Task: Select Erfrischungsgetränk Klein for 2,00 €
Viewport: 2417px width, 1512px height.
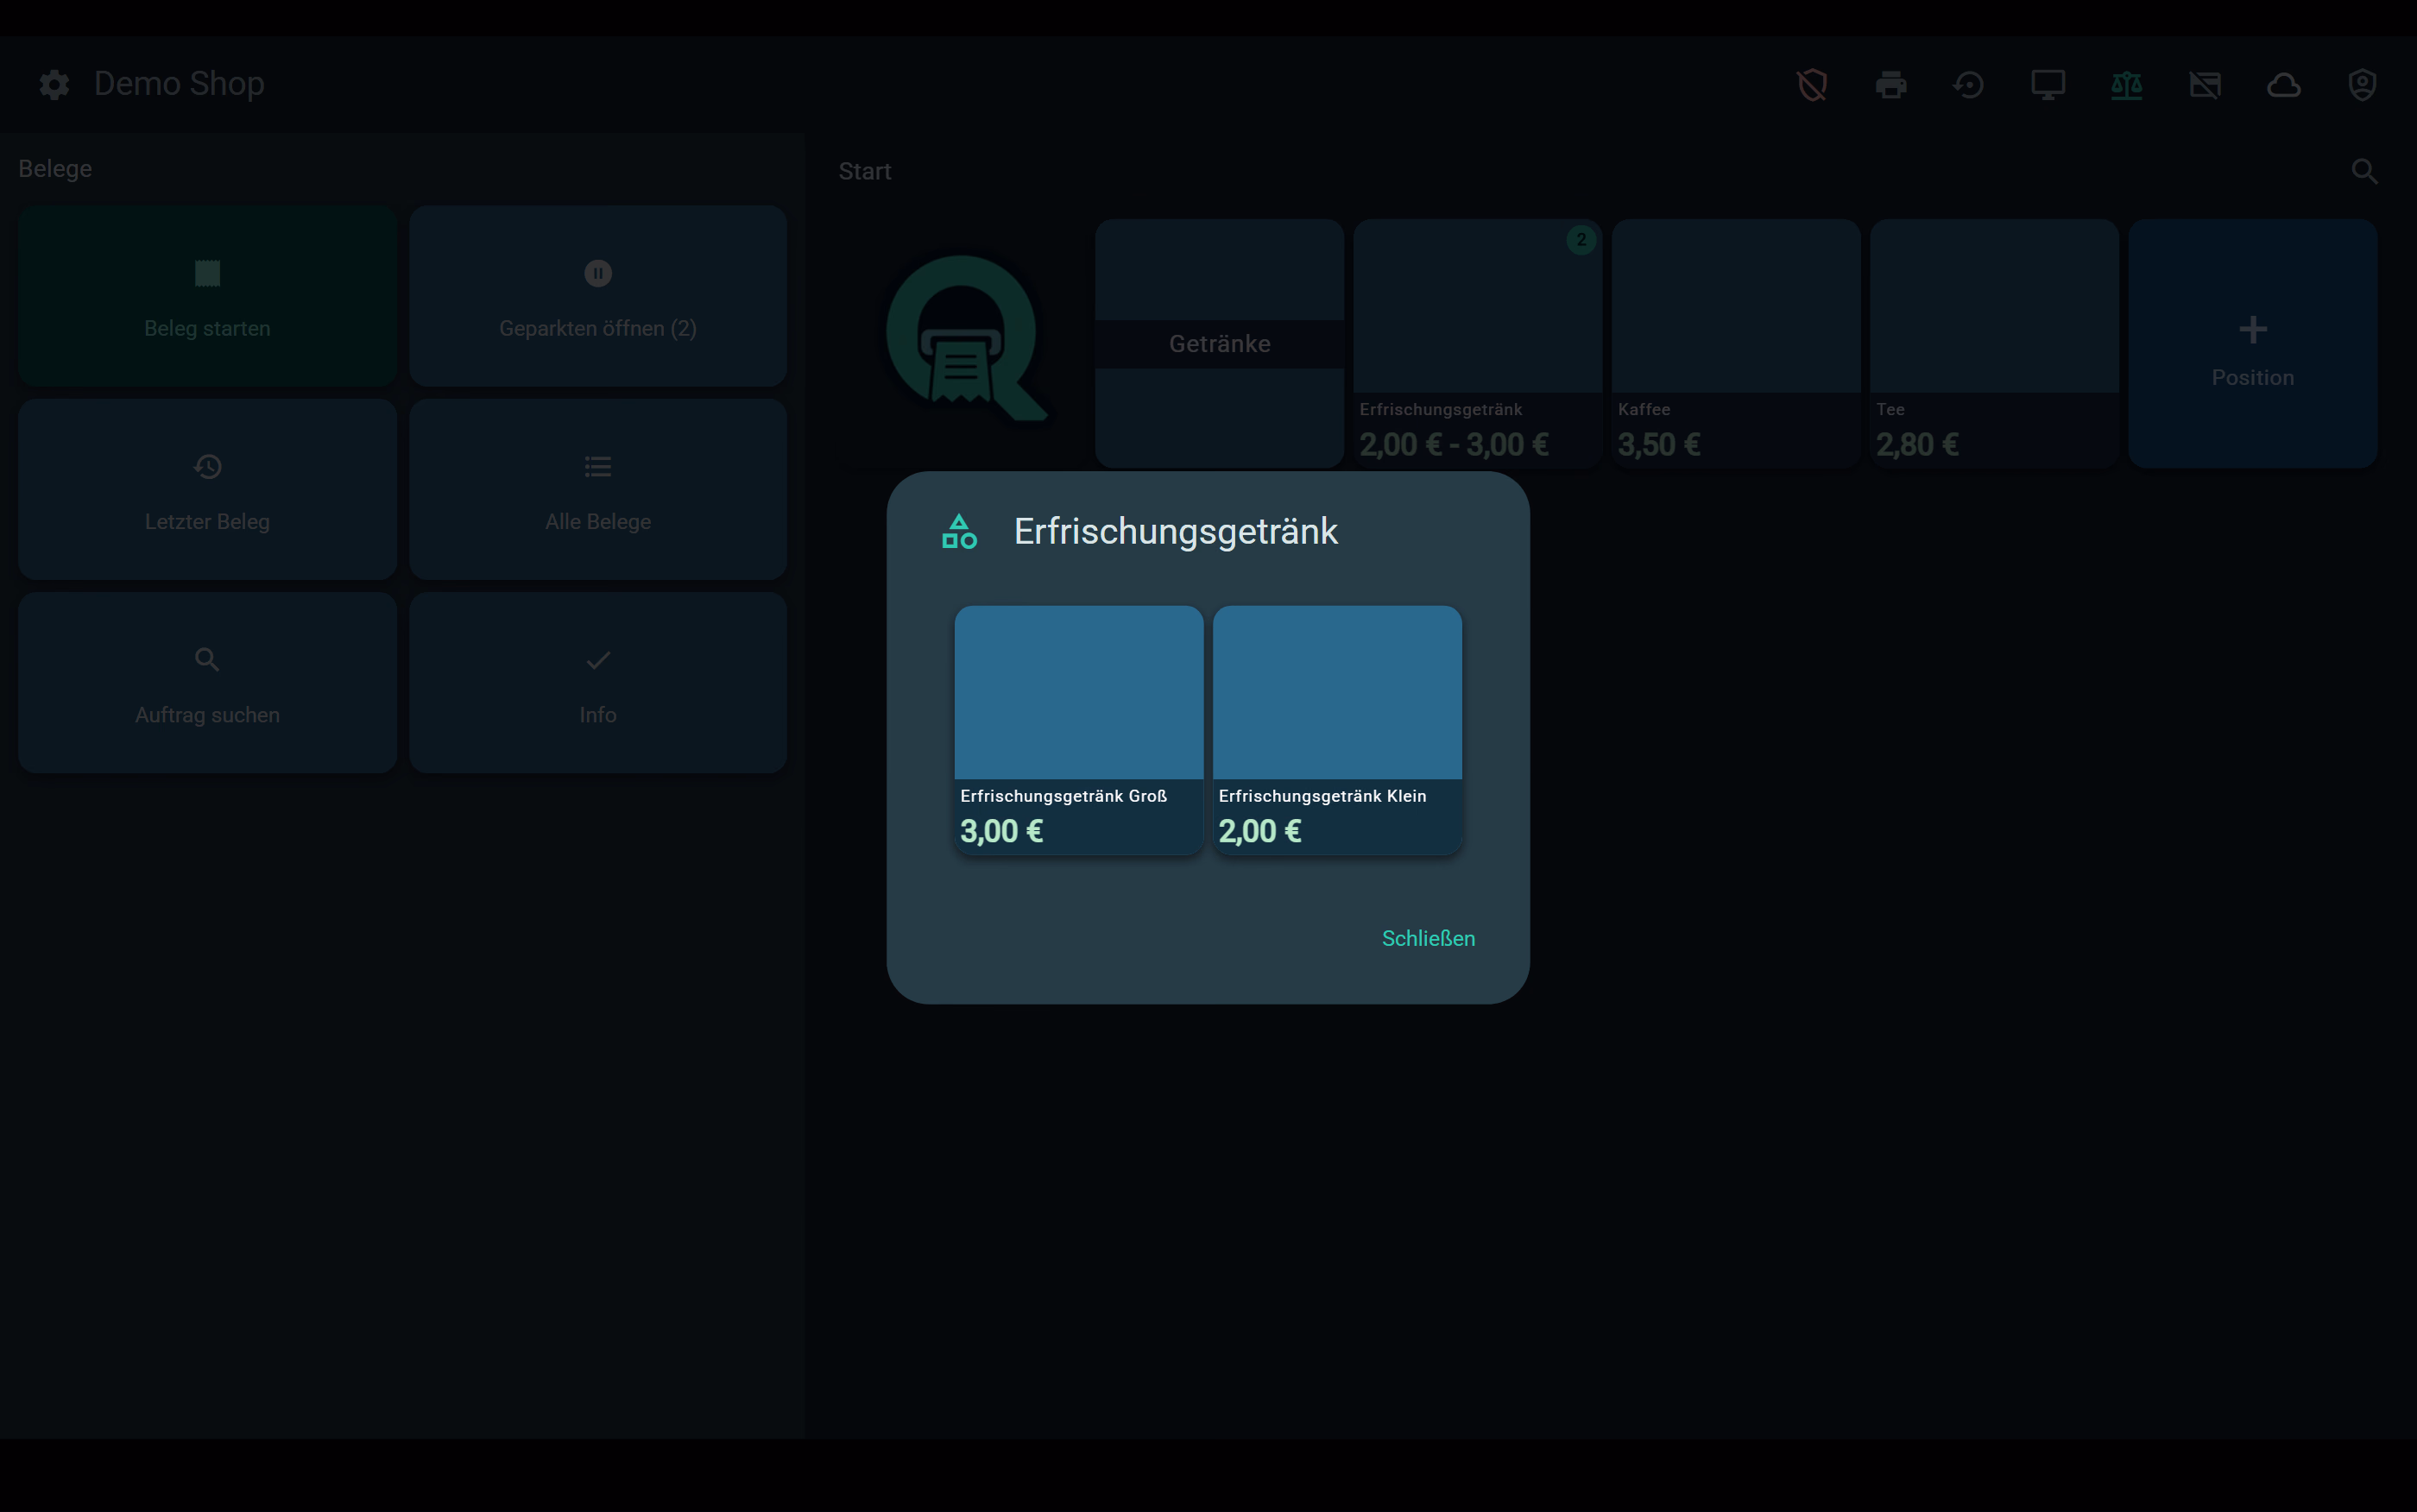Action: point(1337,730)
